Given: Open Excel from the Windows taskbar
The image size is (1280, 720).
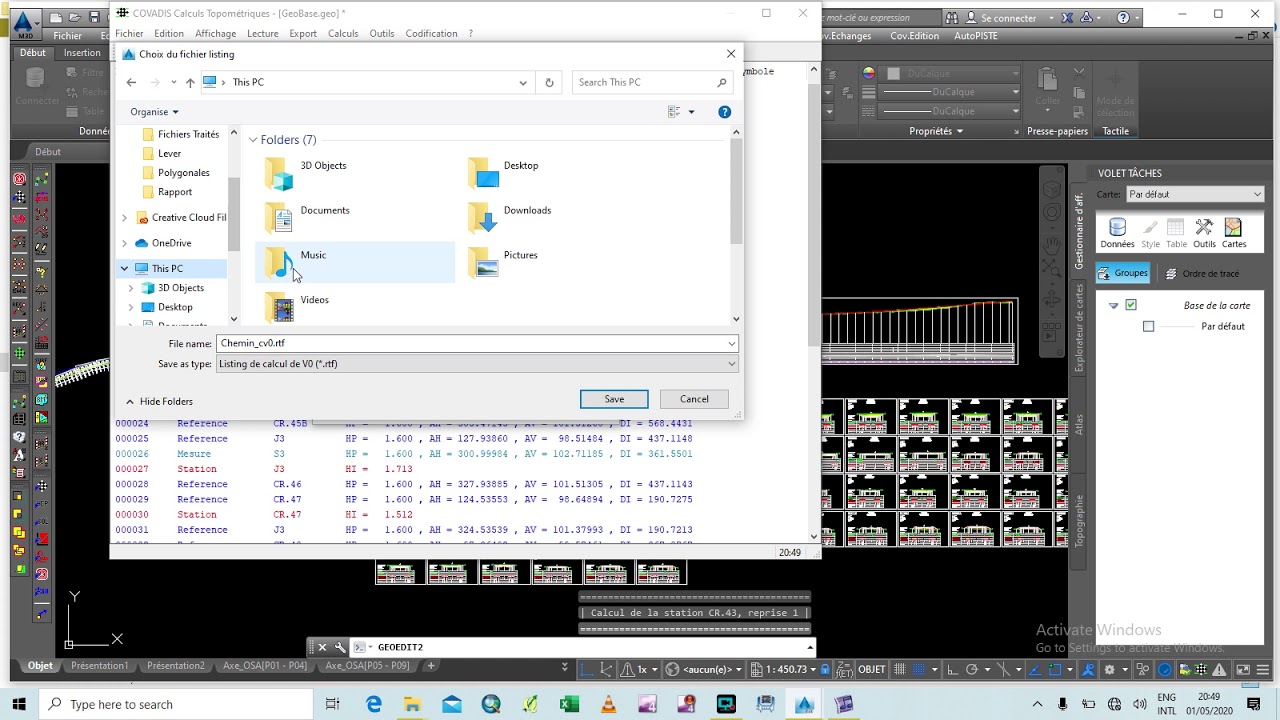Looking at the screenshot, I should coord(569,704).
